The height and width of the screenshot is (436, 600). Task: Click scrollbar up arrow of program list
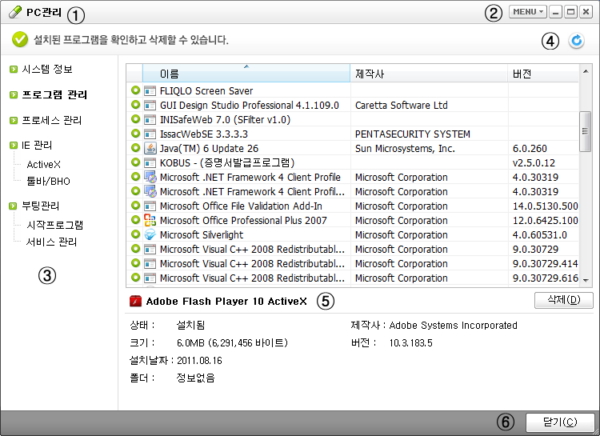point(585,71)
